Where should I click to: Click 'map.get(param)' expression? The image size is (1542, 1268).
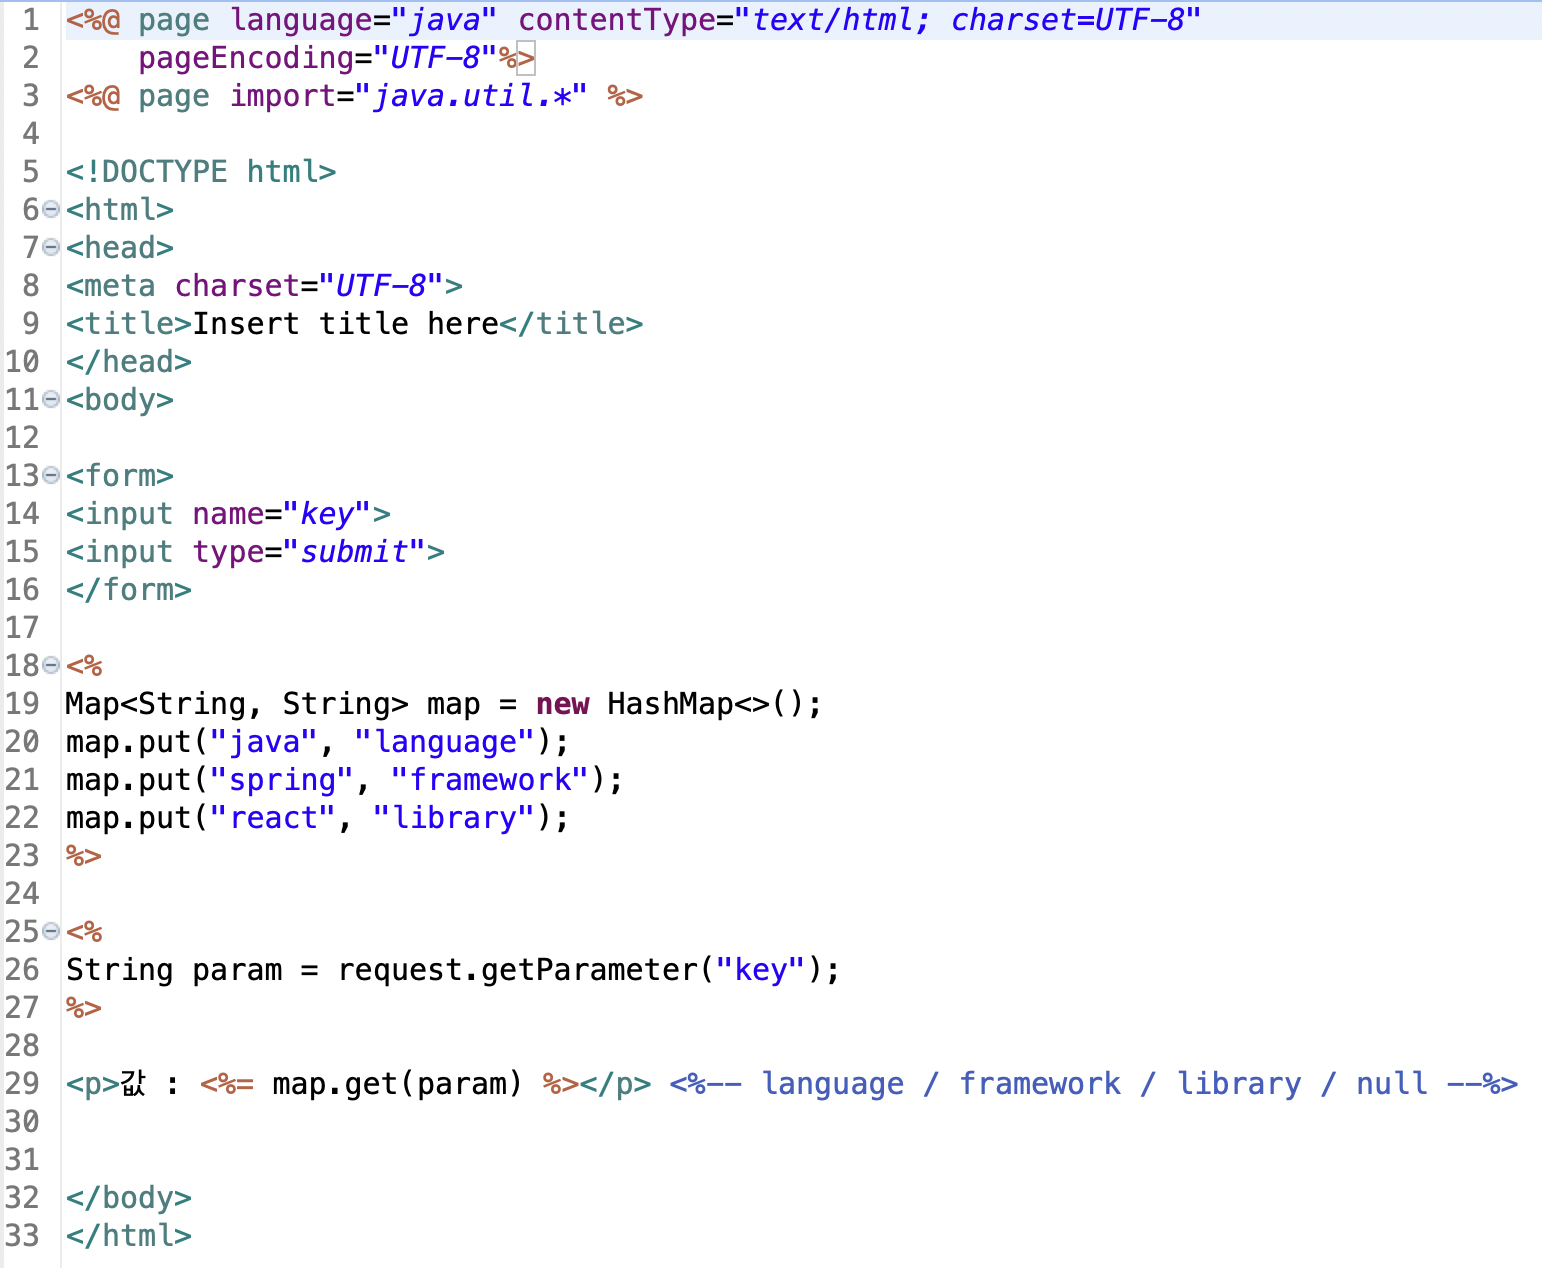coord(397,1084)
